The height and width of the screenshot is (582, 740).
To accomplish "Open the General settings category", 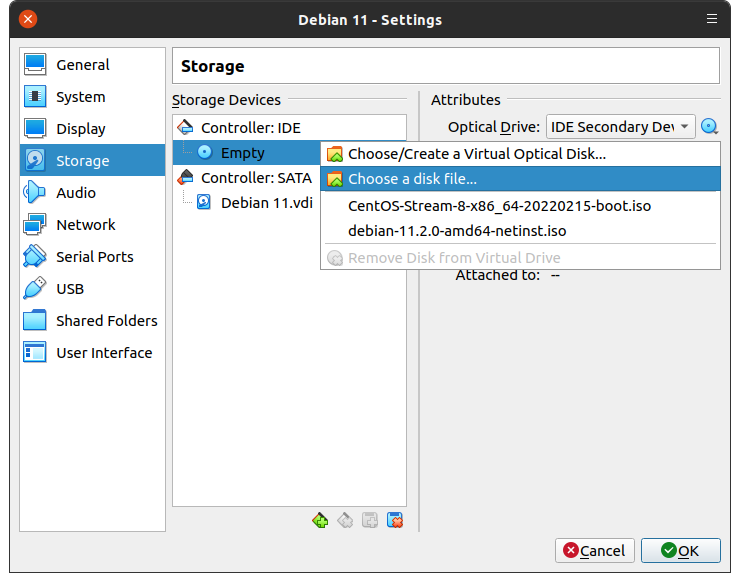I will (x=82, y=65).
